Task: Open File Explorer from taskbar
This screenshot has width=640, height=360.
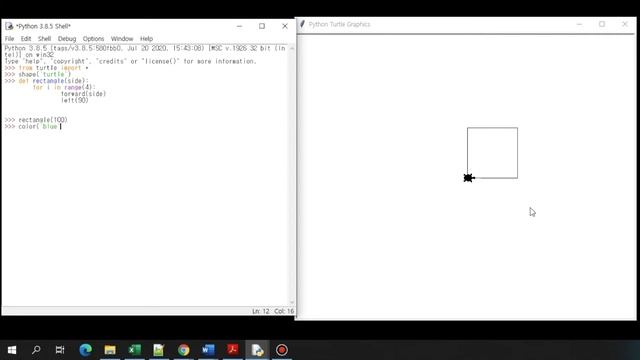Action: (x=110, y=350)
